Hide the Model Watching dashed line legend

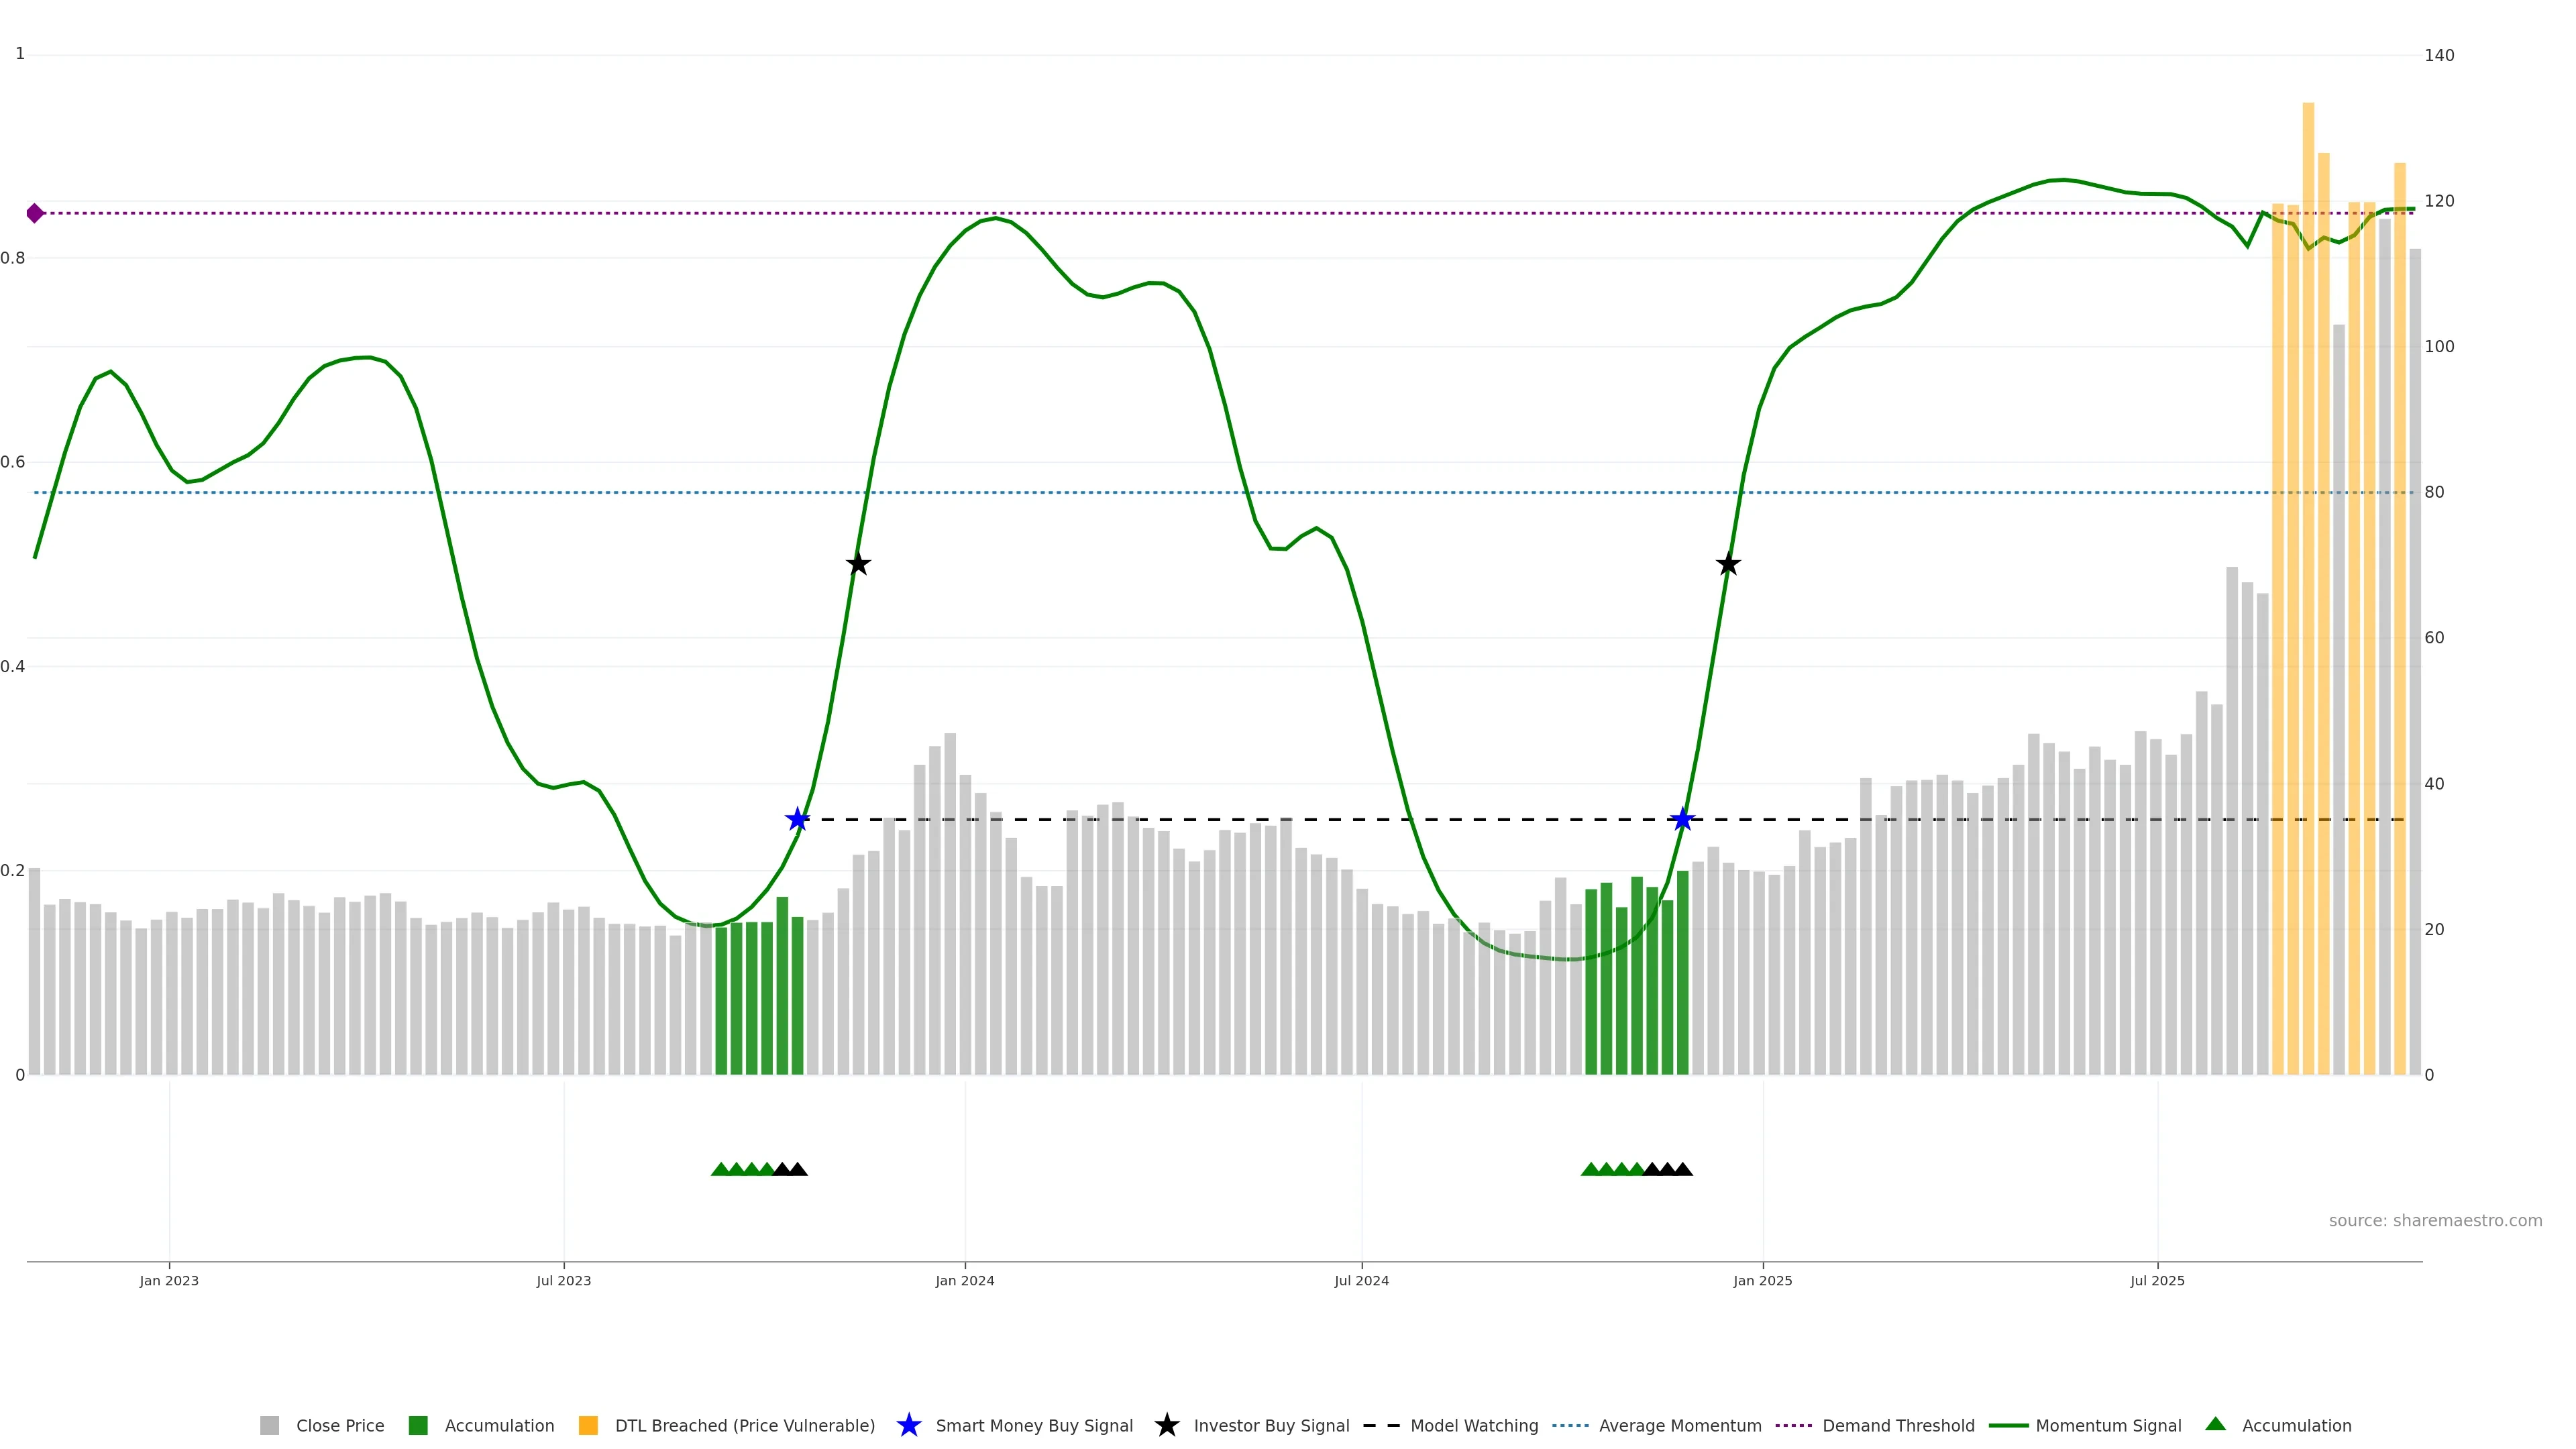click(x=1382, y=1426)
